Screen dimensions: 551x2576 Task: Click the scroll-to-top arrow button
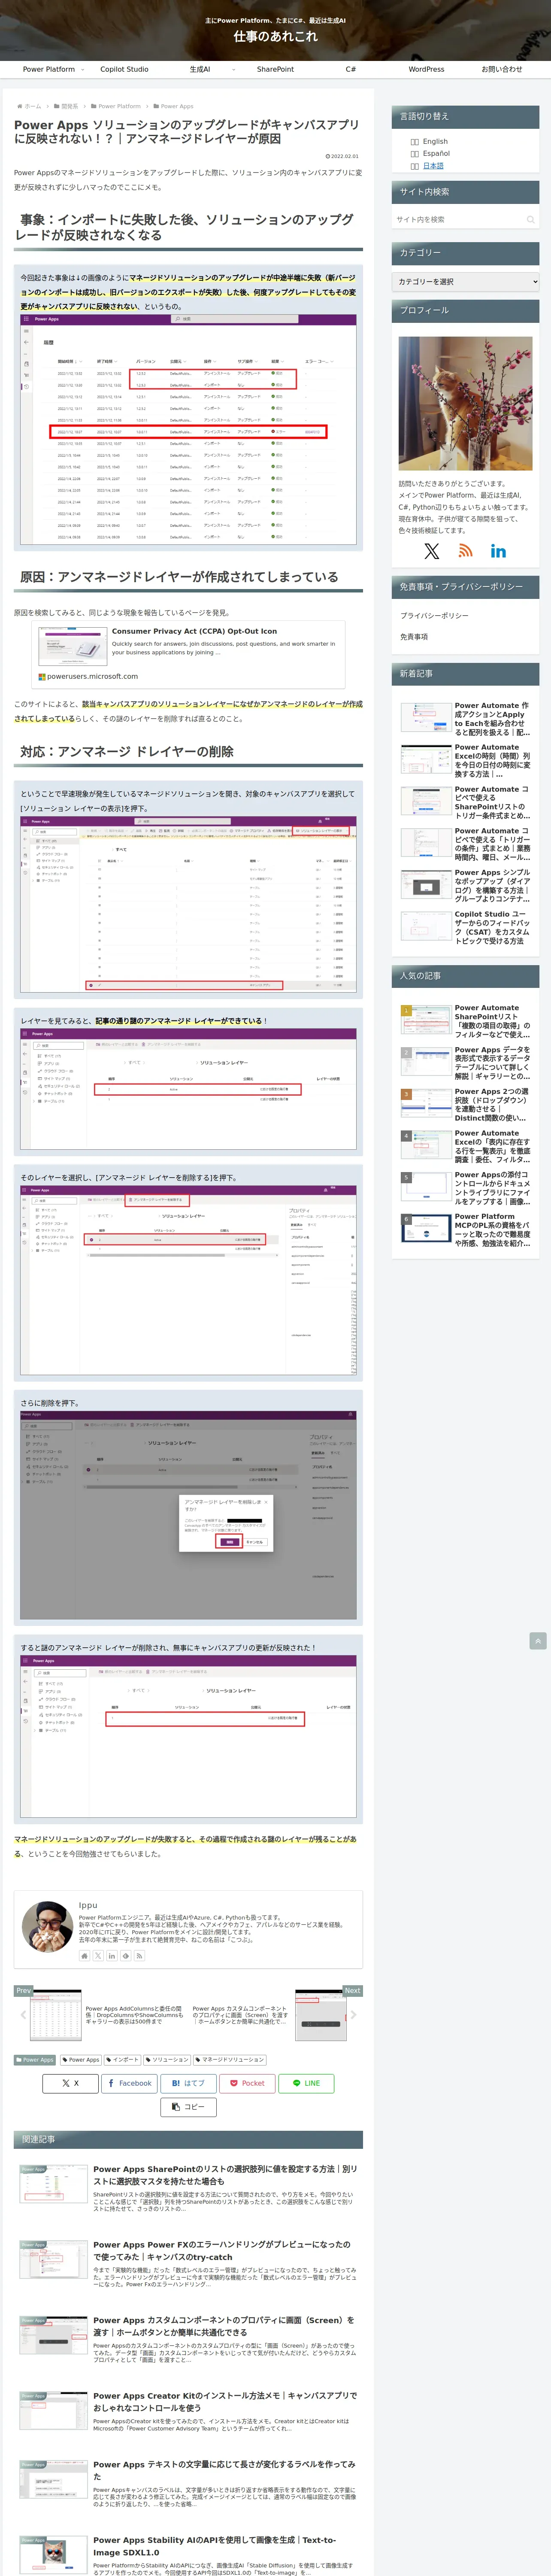[x=538, y=1641]
